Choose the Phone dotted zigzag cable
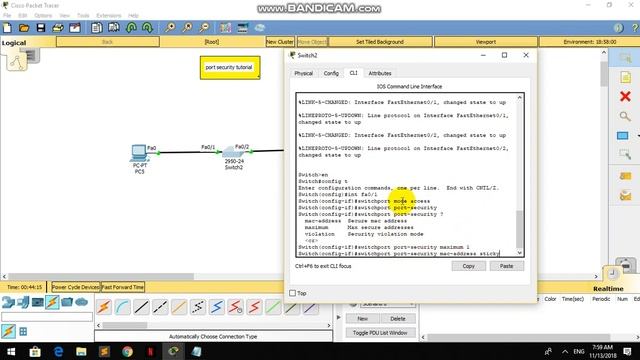640x360 pixels. point(198,307)
